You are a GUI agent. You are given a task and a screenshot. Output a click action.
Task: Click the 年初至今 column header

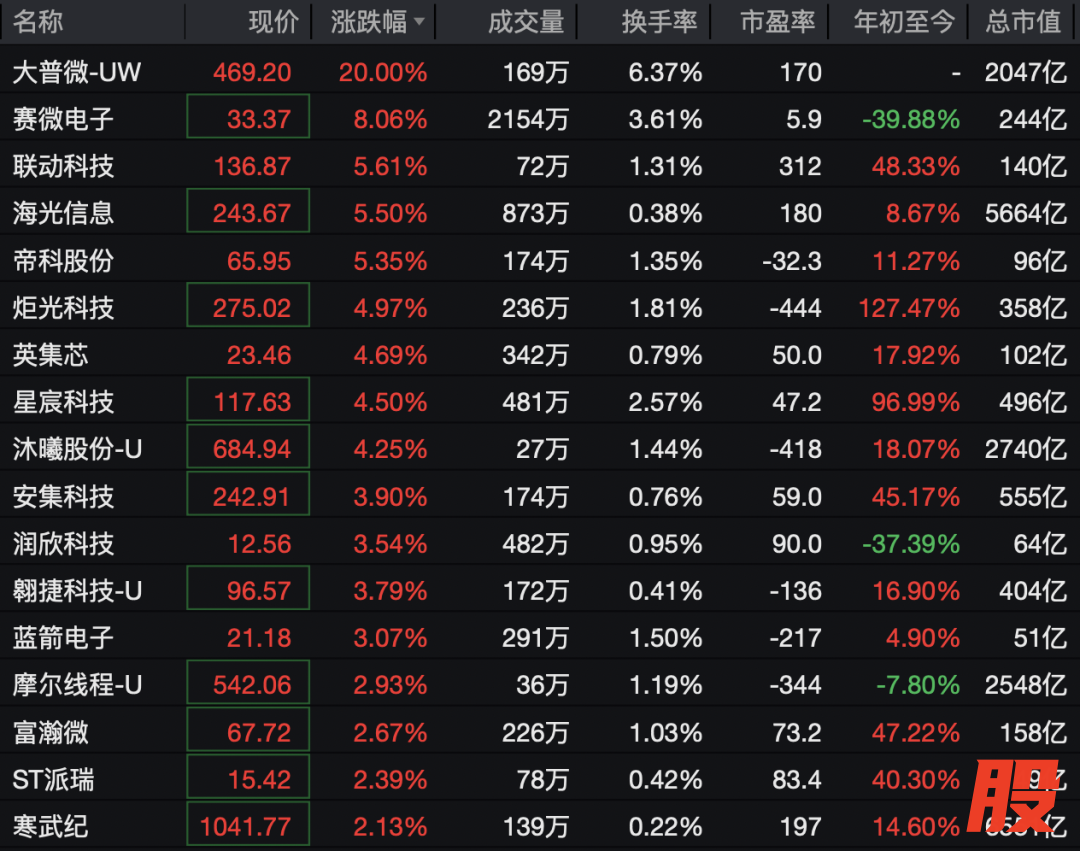tap(904, 22)
